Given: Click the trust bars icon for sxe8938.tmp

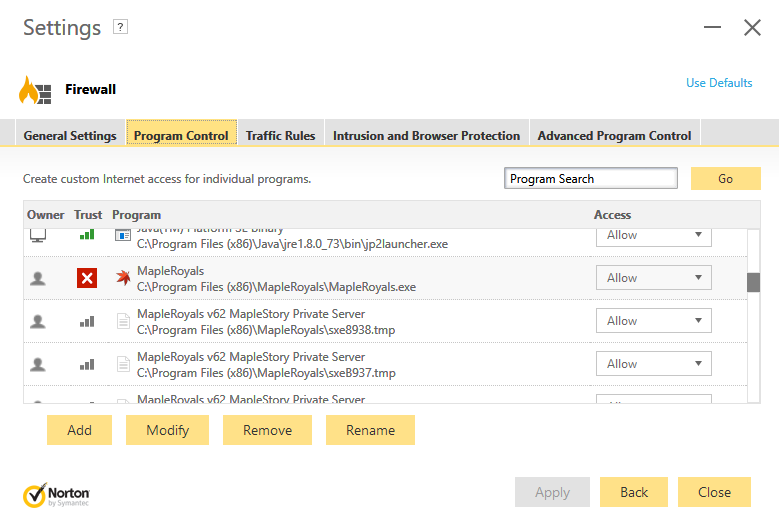Looking at the screenshot, I should [x=87, y=321].
